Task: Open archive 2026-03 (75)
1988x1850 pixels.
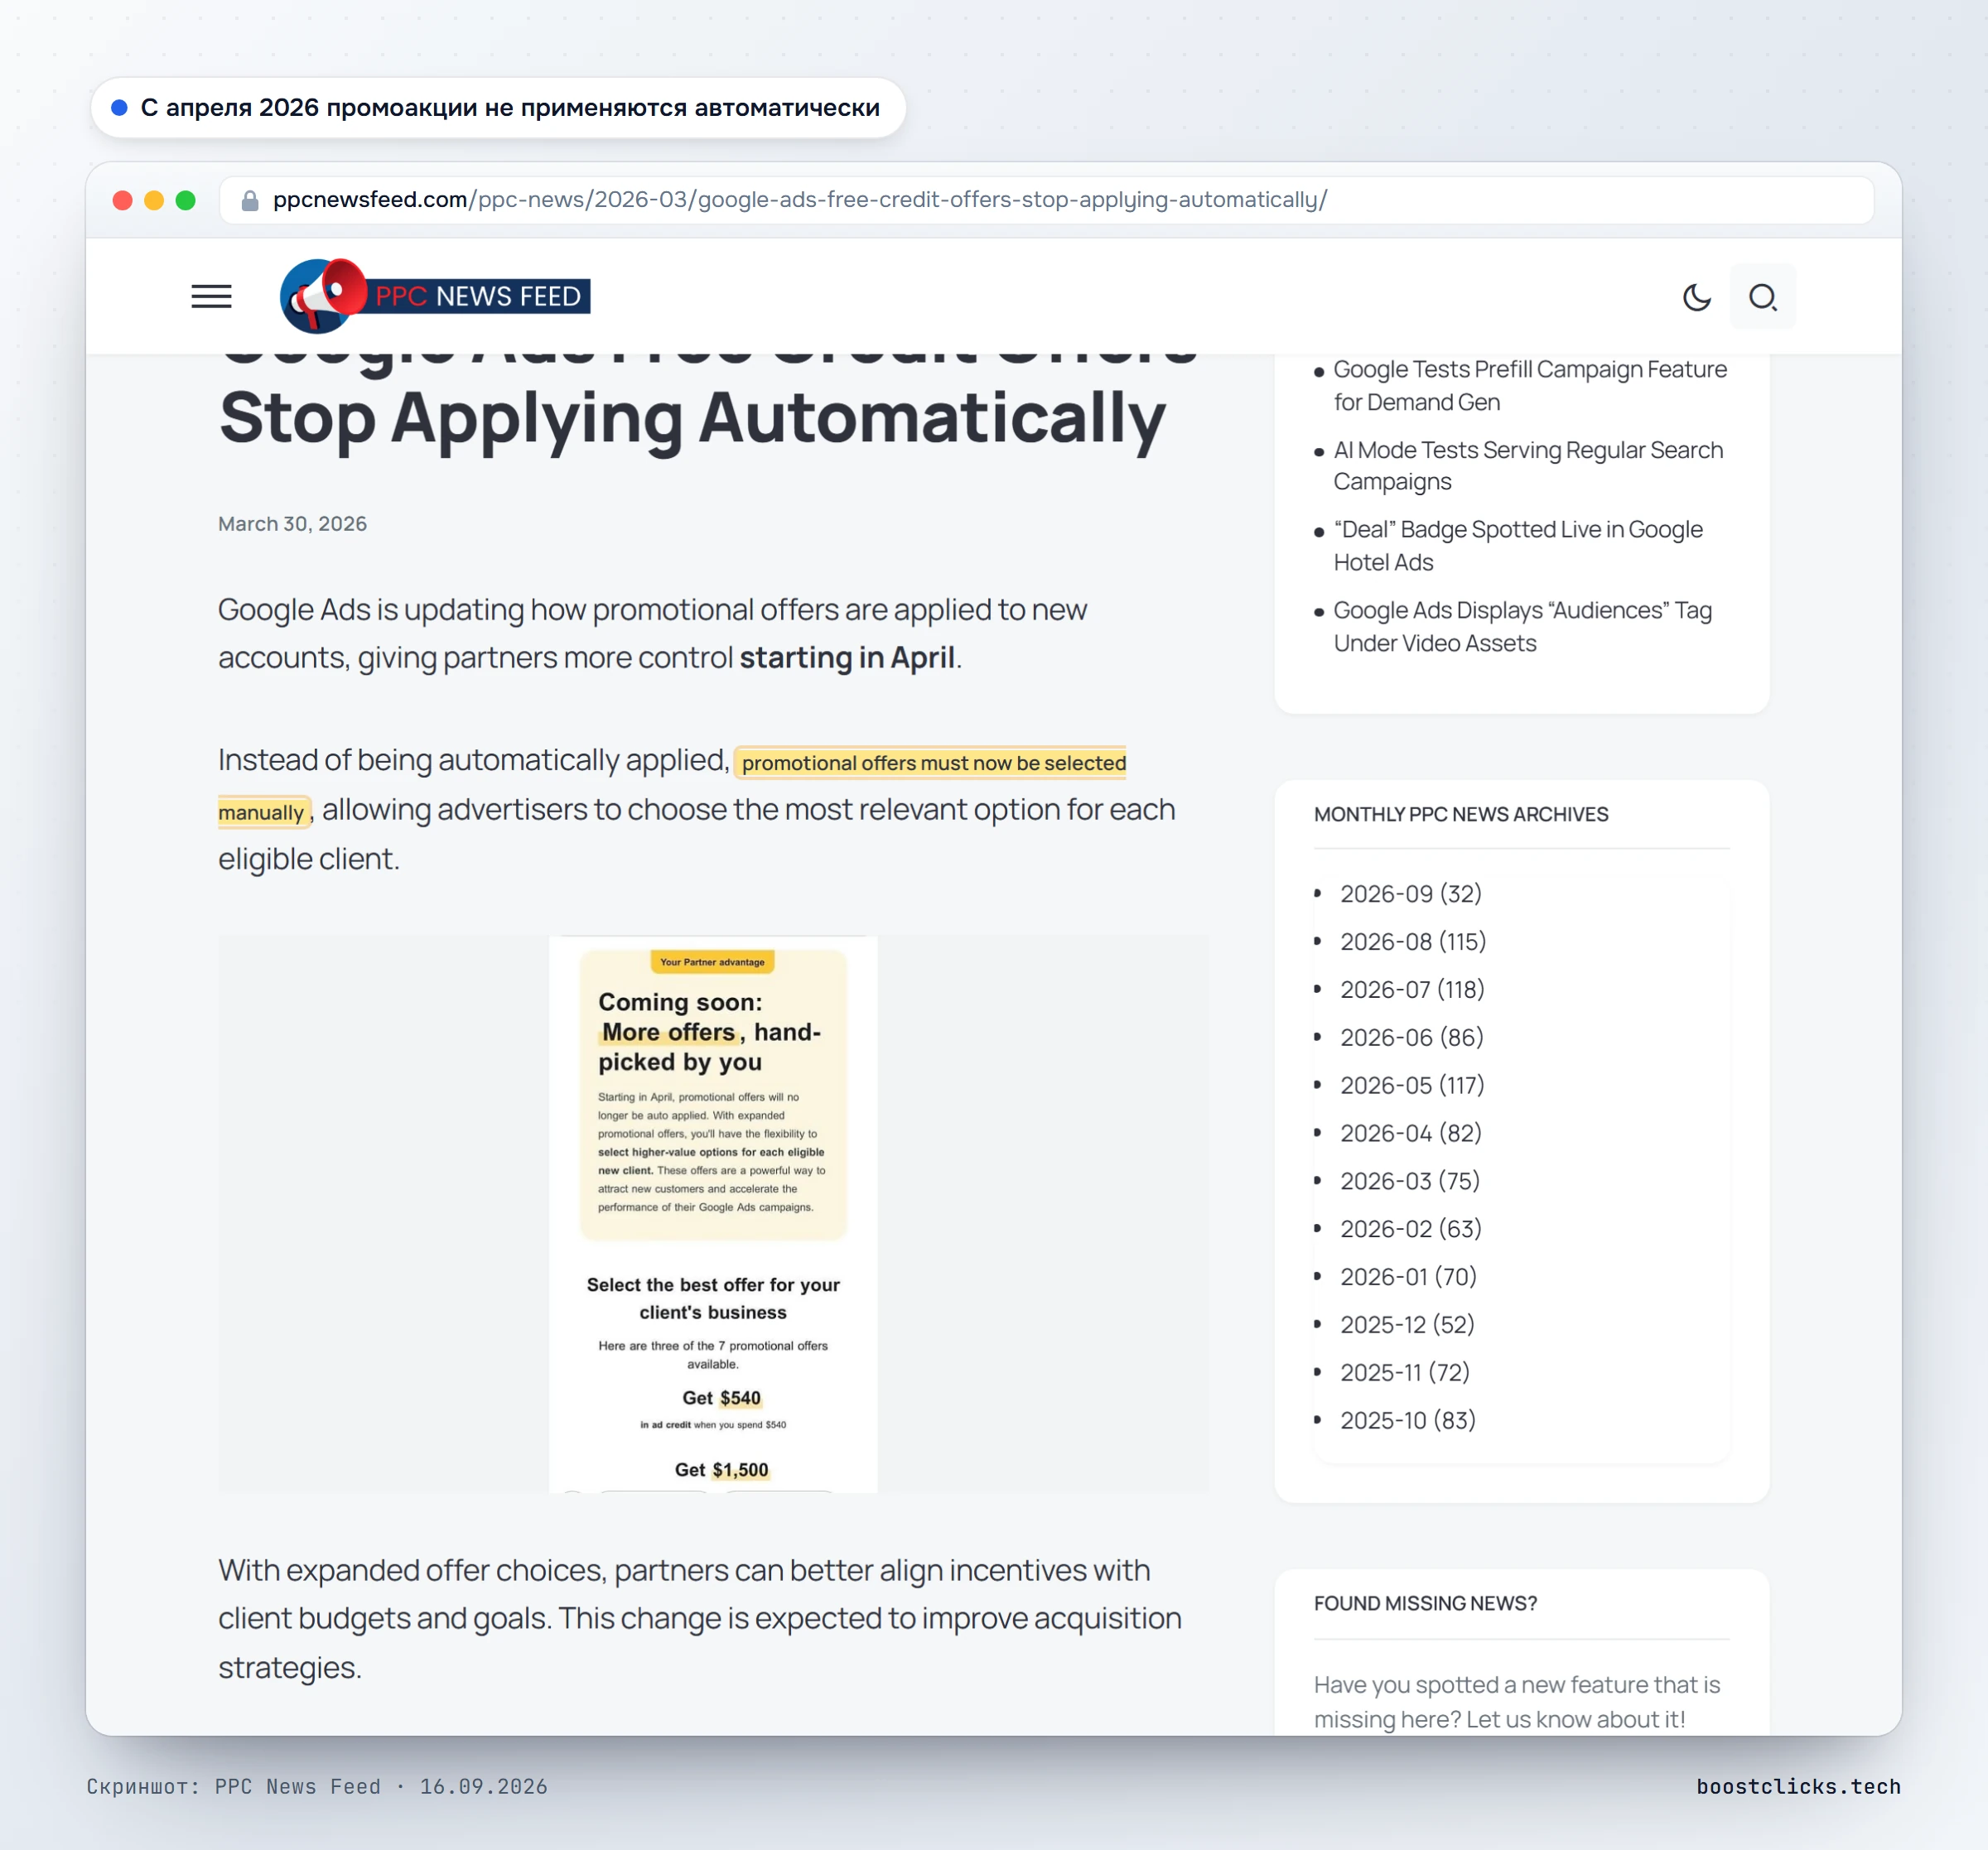Action: point(1409,1181)
